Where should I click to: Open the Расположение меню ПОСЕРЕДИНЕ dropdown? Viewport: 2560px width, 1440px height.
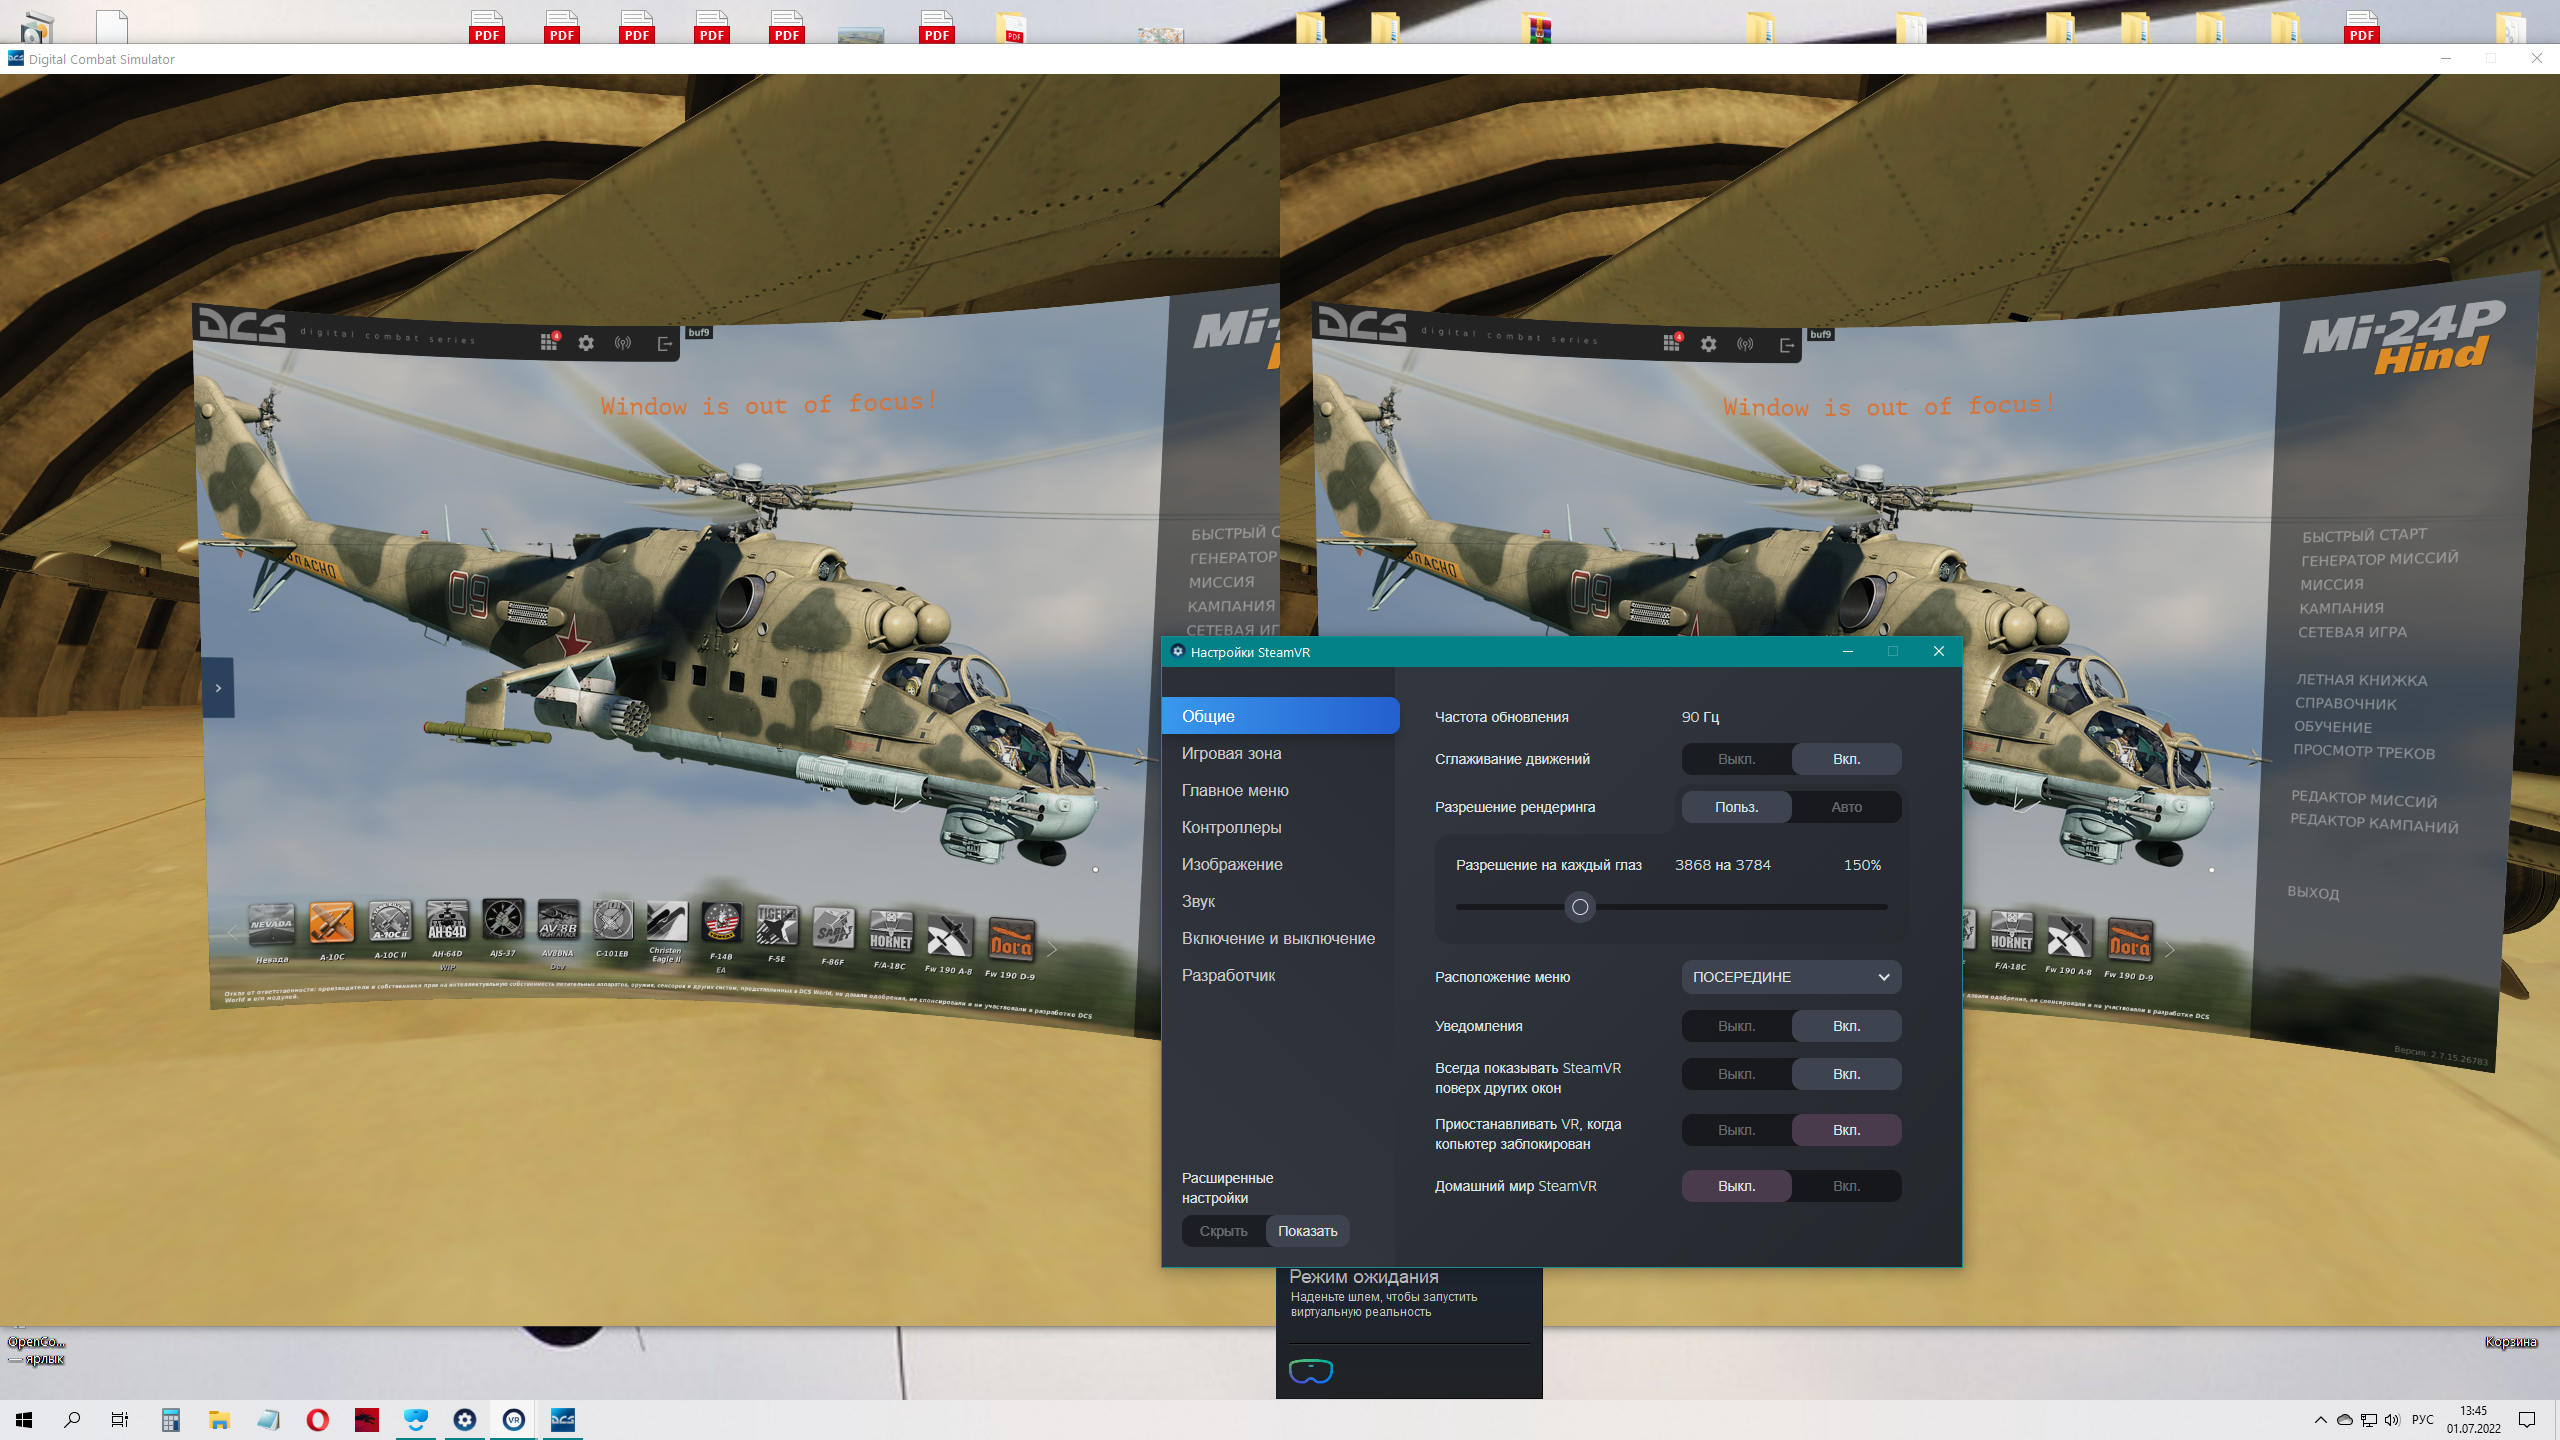(x=1791, y=977)
